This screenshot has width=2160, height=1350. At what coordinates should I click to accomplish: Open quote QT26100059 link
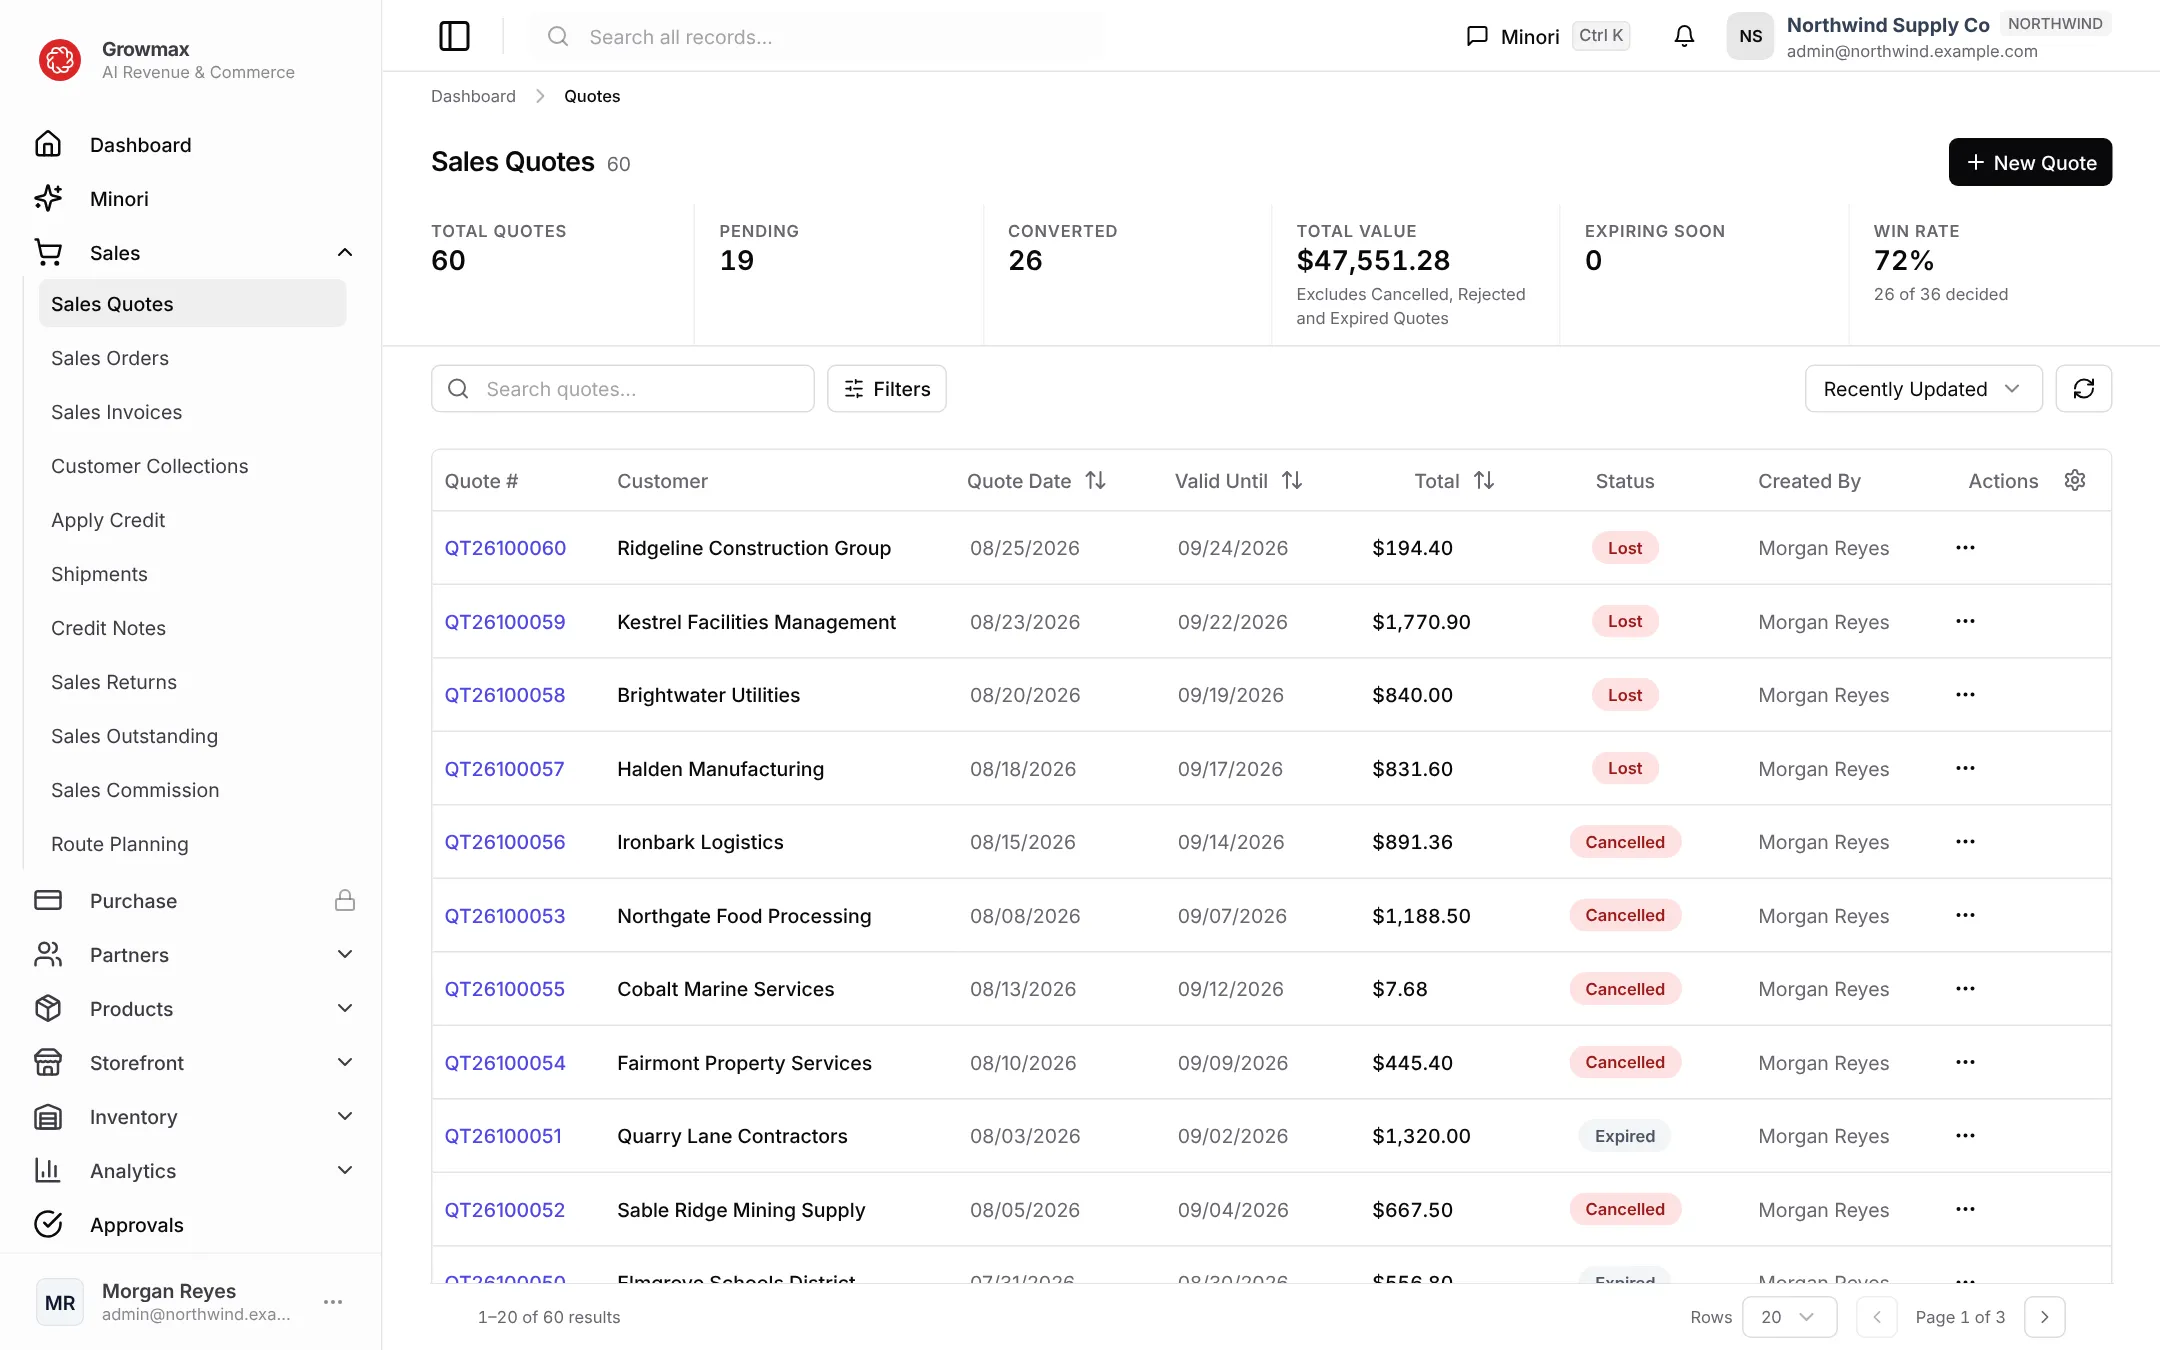pyautogui.click(x=505, y=622)
